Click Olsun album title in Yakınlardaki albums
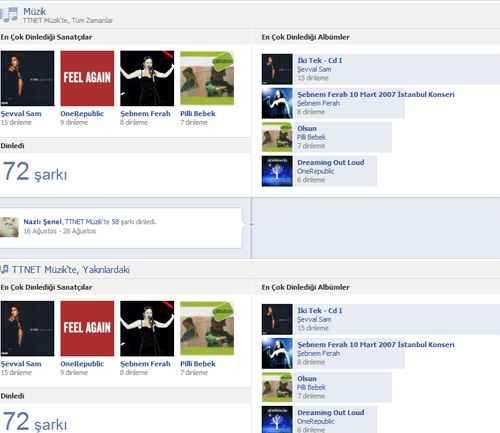 pos(307,379)
